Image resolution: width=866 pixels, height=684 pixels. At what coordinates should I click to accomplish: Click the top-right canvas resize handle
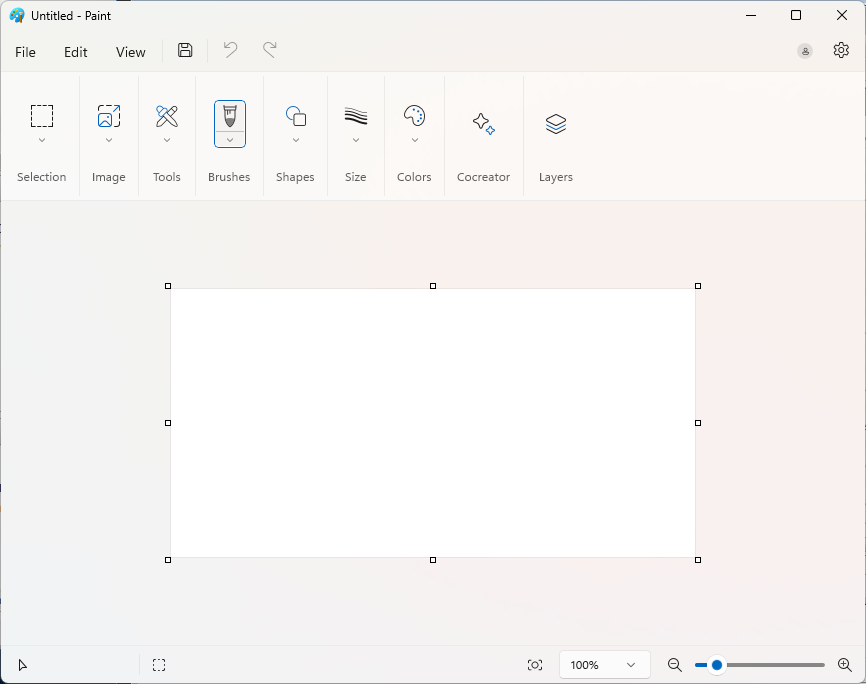(x=698, y=286)
